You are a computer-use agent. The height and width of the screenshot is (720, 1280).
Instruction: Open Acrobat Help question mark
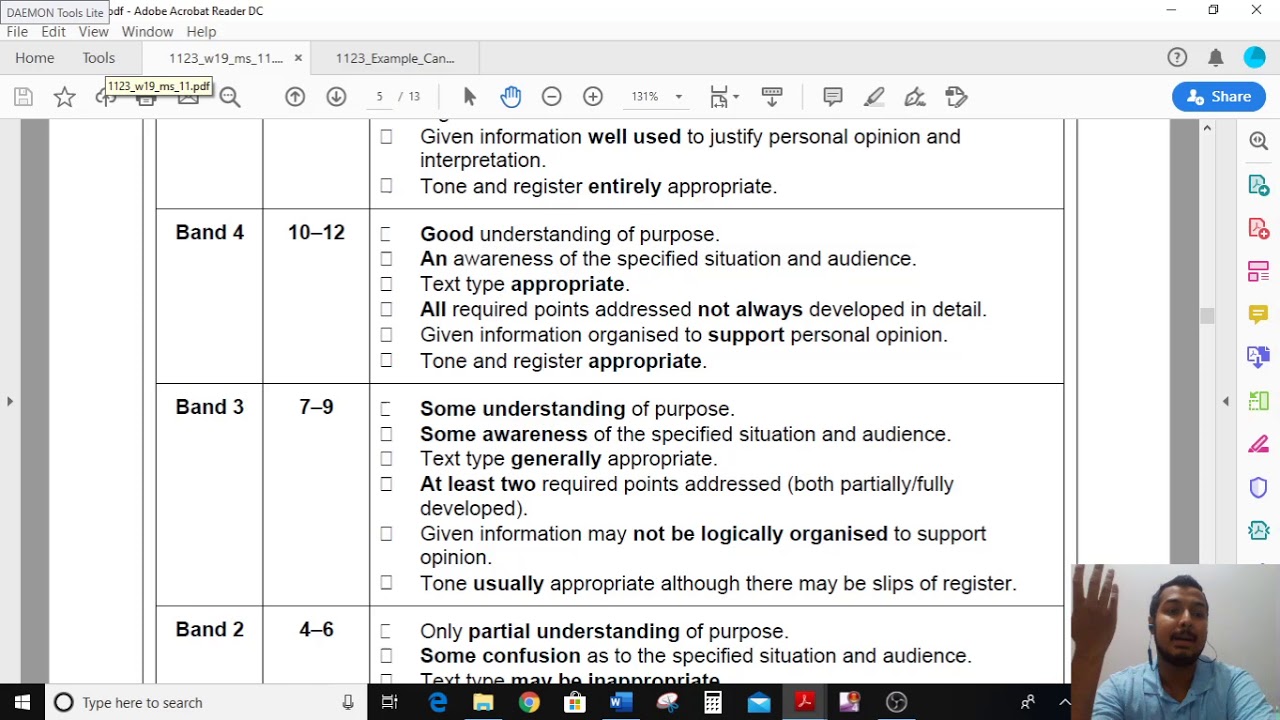pyautogui.click(x=1177, y=58)
